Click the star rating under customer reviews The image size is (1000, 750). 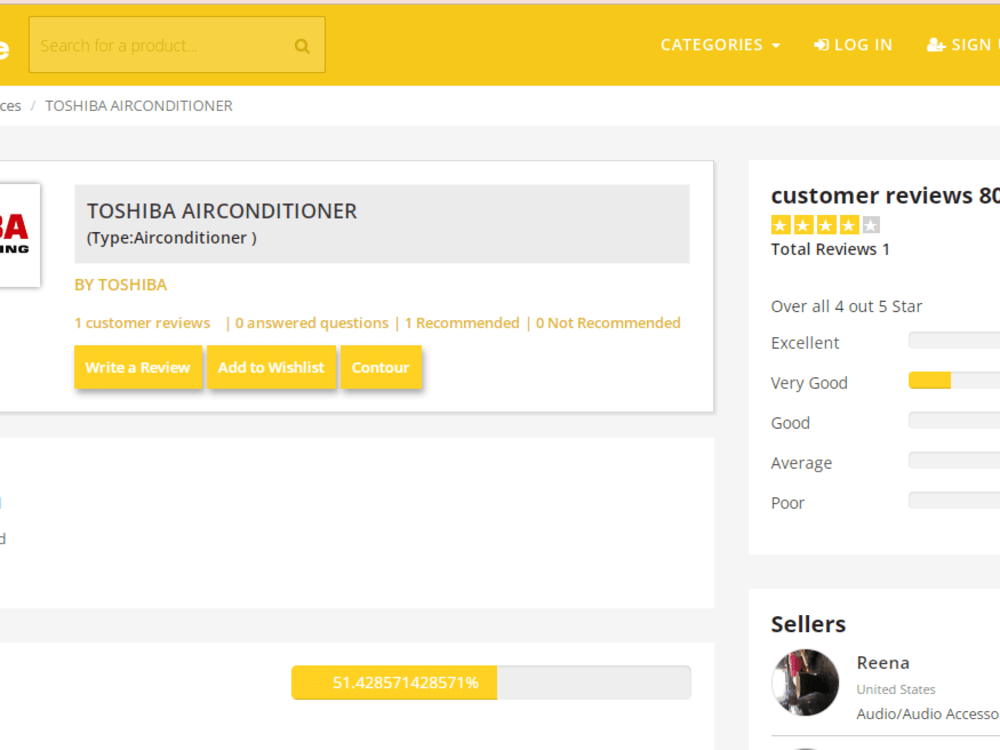point(825,225)
